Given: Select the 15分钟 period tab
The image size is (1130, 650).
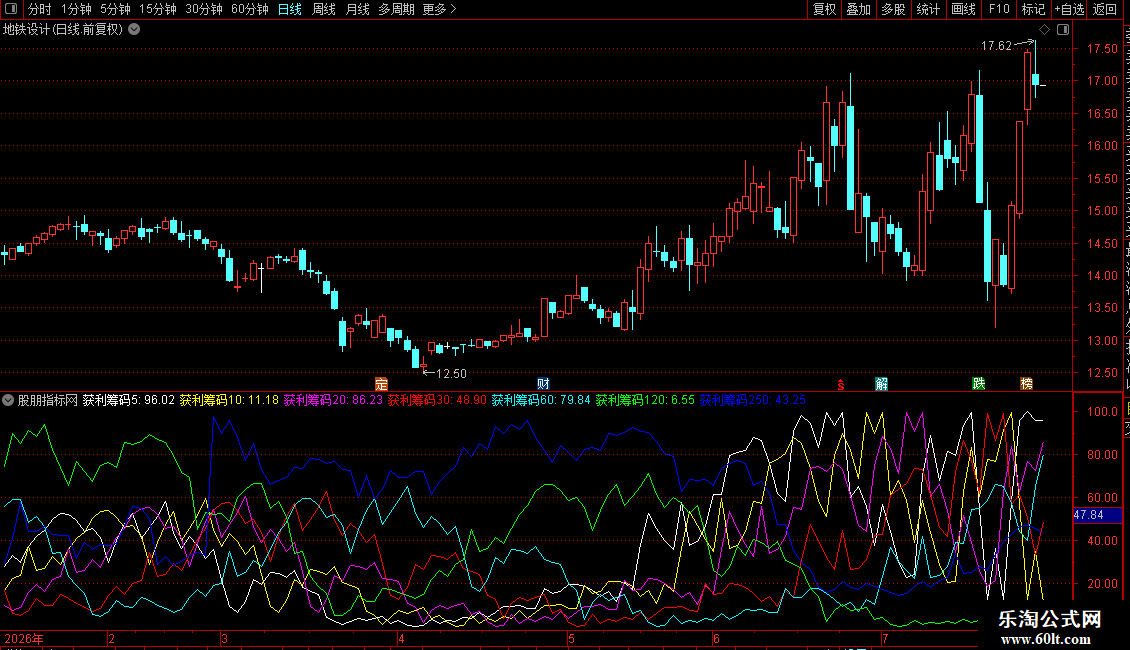Looking at the screenshot, I should (157, 9).
